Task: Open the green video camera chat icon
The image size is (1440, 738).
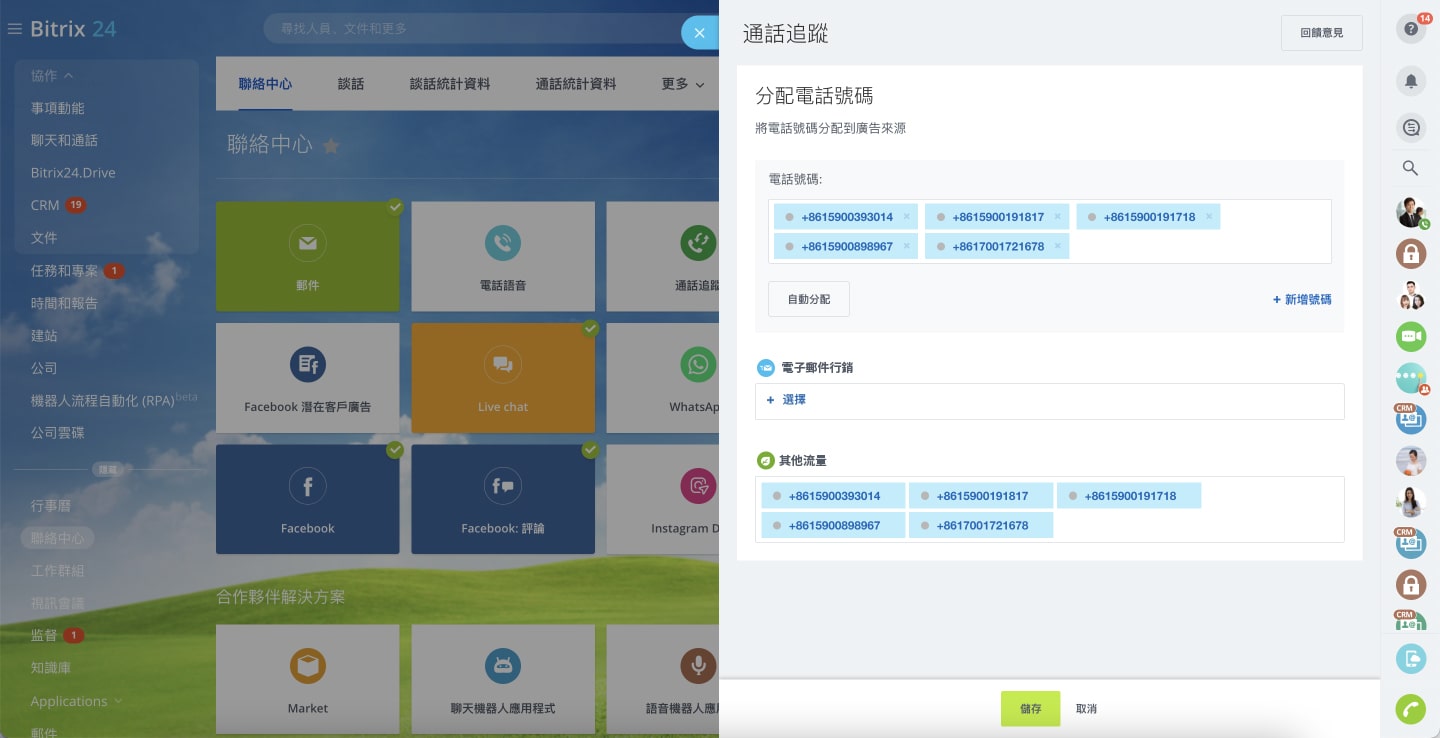Action: pyautogui.click(x=1411, y=336)
